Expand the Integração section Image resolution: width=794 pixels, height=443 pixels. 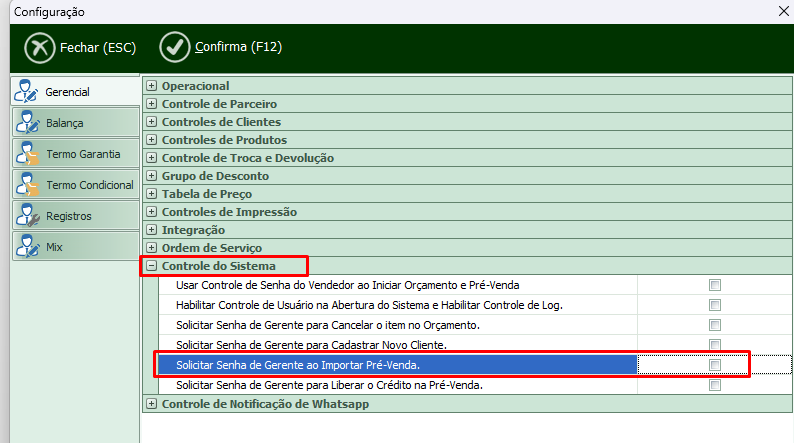point(151,229)
